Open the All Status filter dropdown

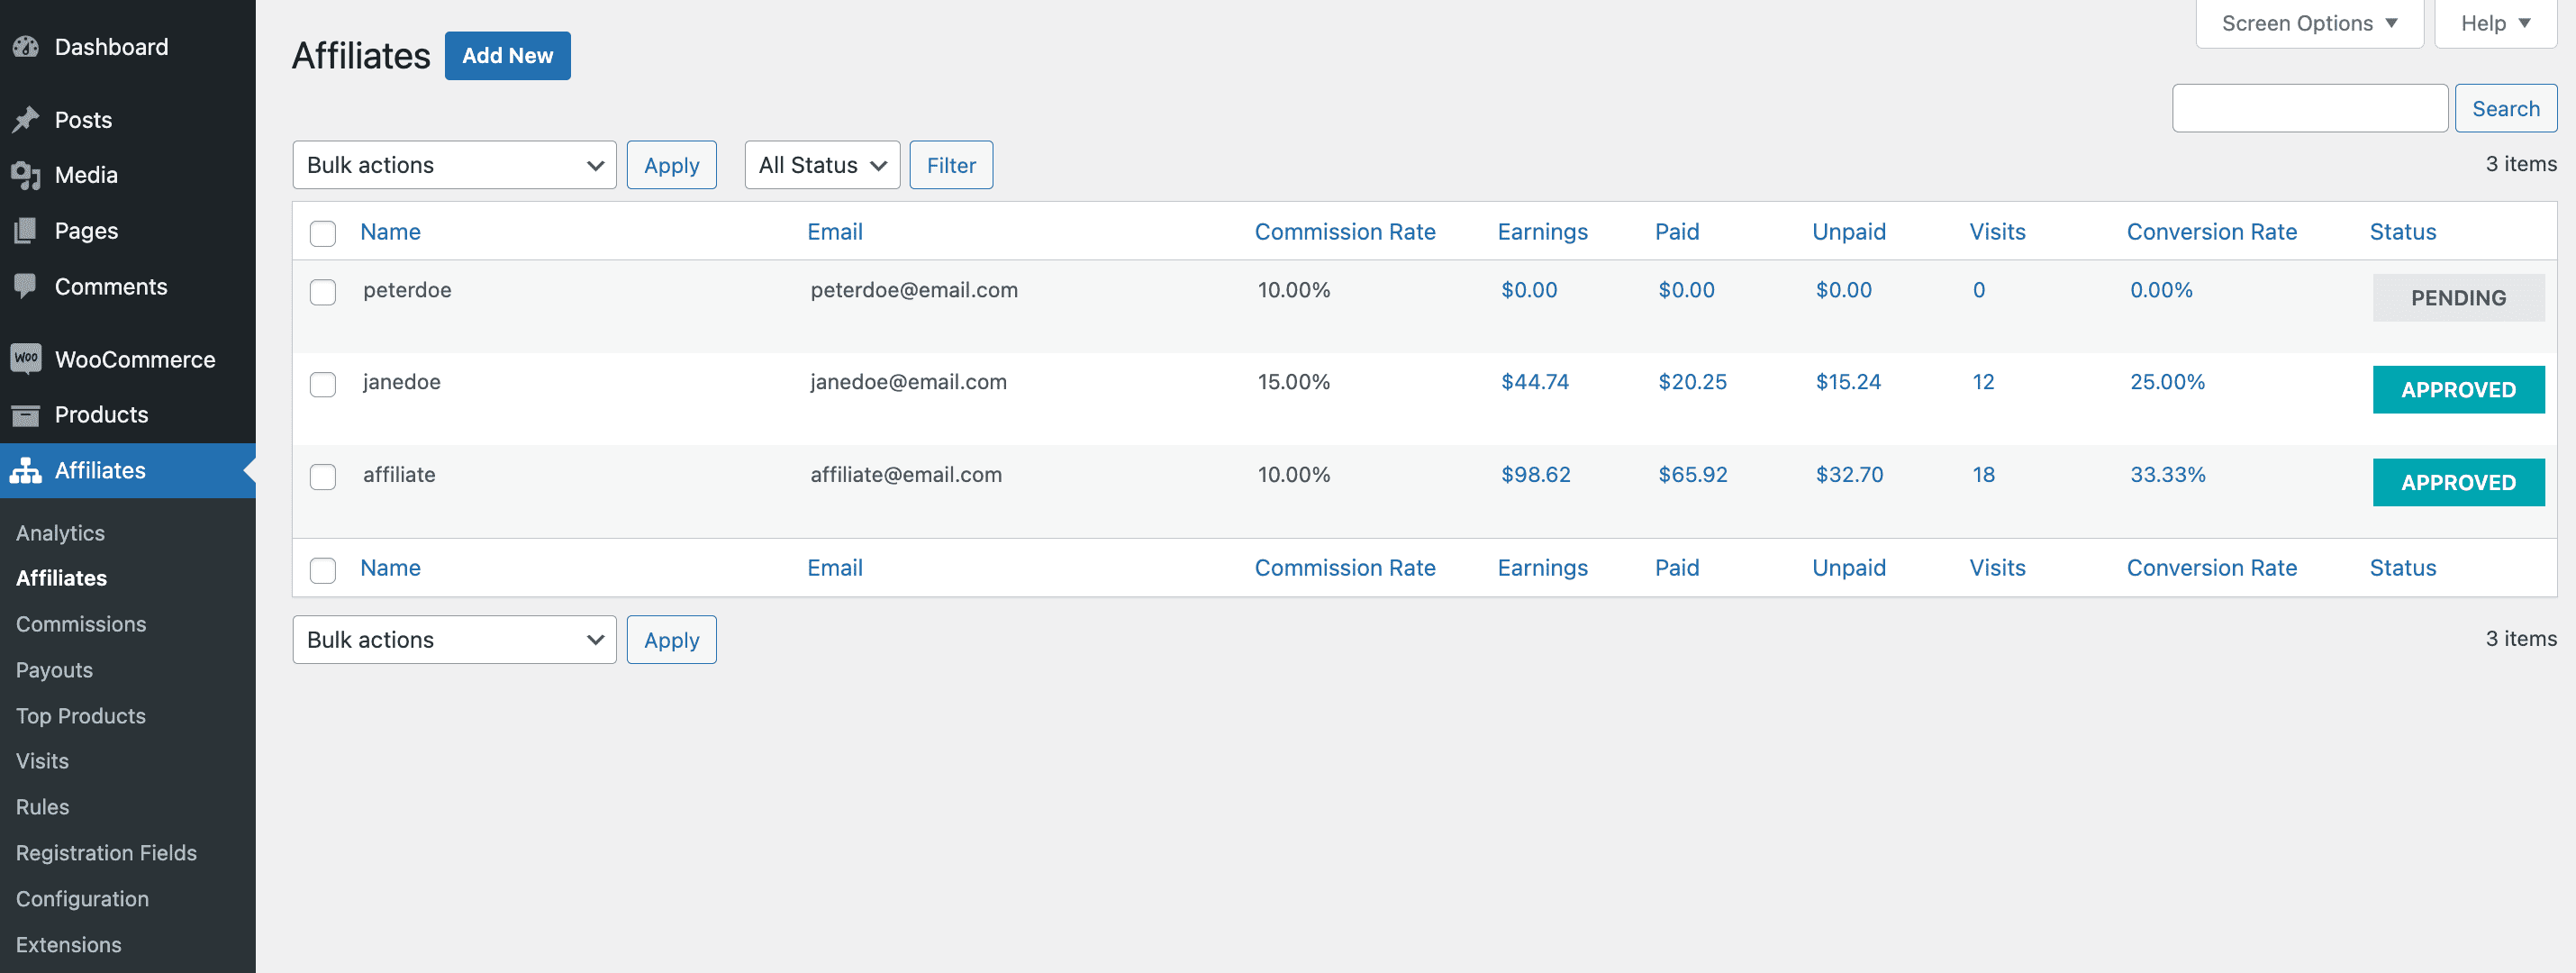pyautogui.click(x=821, y=165)
